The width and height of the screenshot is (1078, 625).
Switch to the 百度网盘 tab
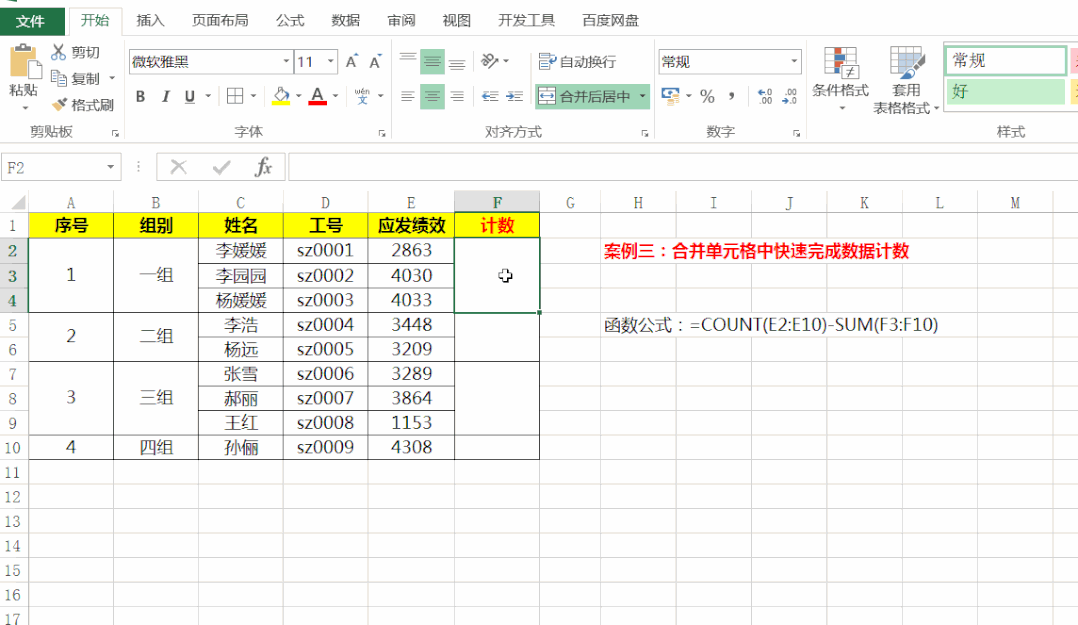tap(610, 21)
